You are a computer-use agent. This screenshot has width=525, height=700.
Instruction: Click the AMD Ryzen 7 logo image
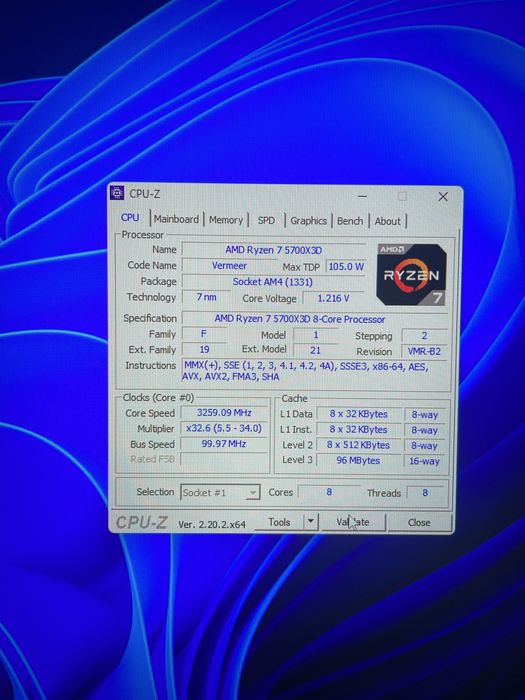[412, 275]
